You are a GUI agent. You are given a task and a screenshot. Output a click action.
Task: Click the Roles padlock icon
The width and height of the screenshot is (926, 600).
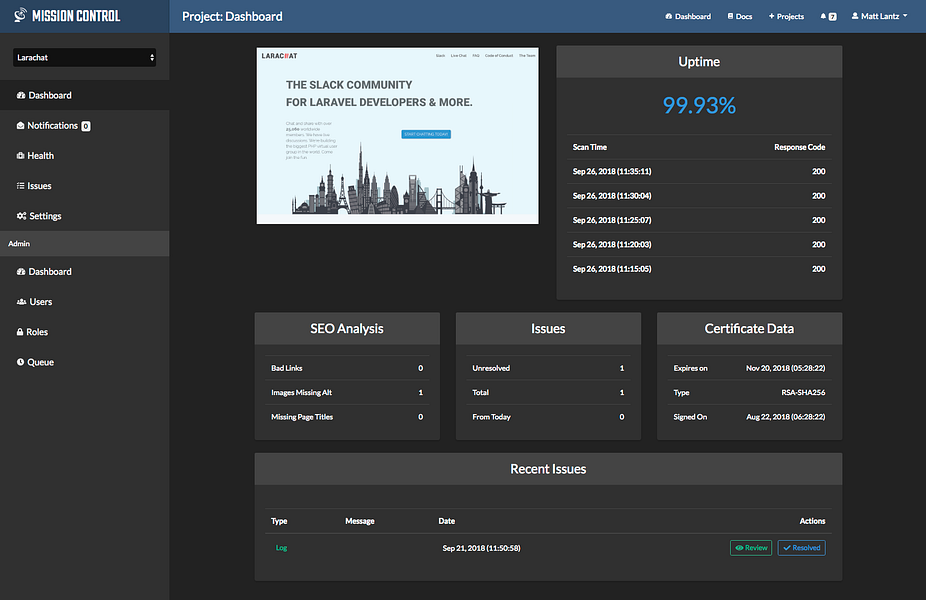[x=20, y=331]
